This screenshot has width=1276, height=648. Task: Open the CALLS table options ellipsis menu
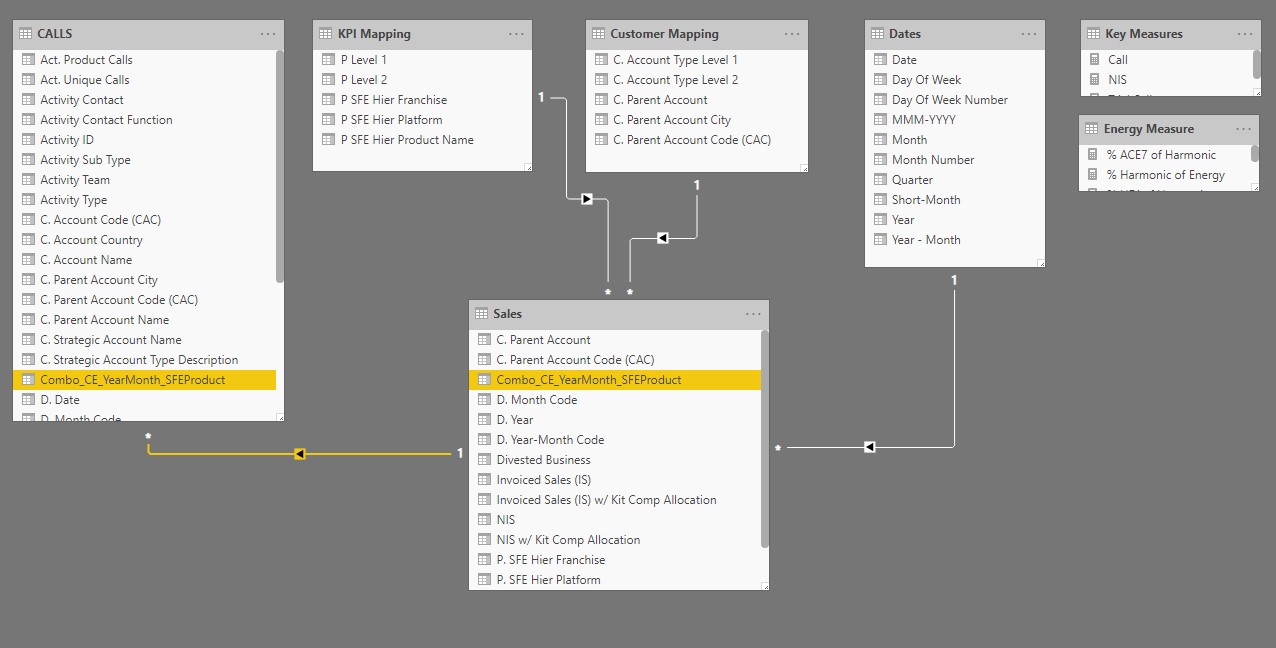268,34
